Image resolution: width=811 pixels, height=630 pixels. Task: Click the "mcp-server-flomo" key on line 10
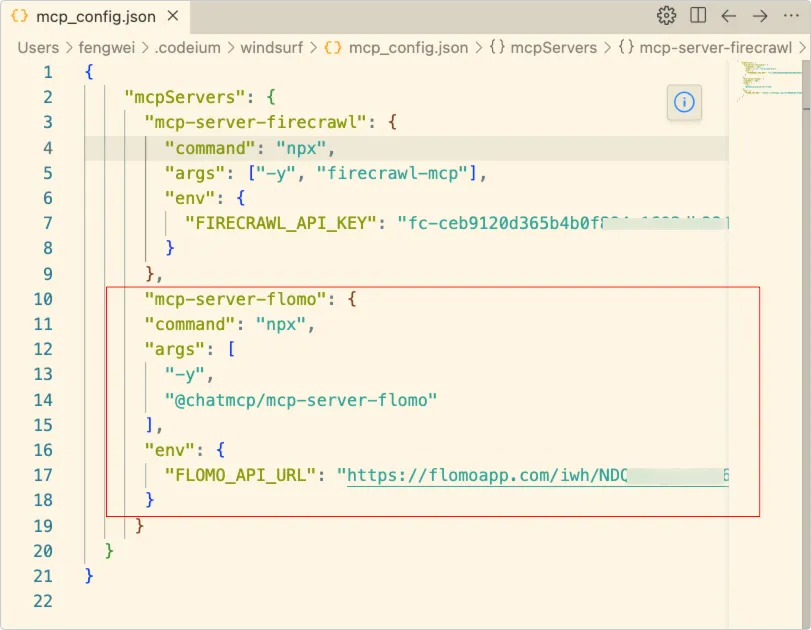235,299
